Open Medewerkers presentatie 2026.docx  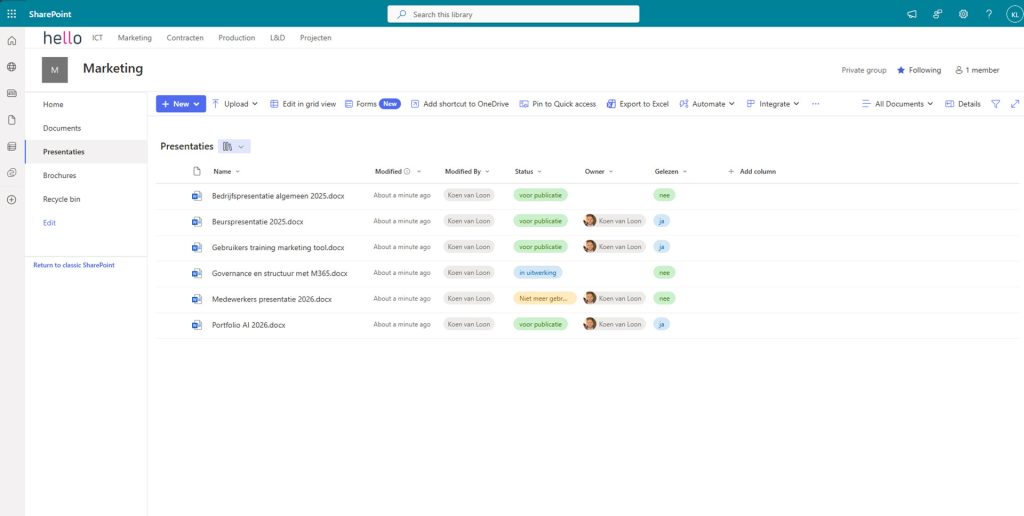tap(272, 299)
